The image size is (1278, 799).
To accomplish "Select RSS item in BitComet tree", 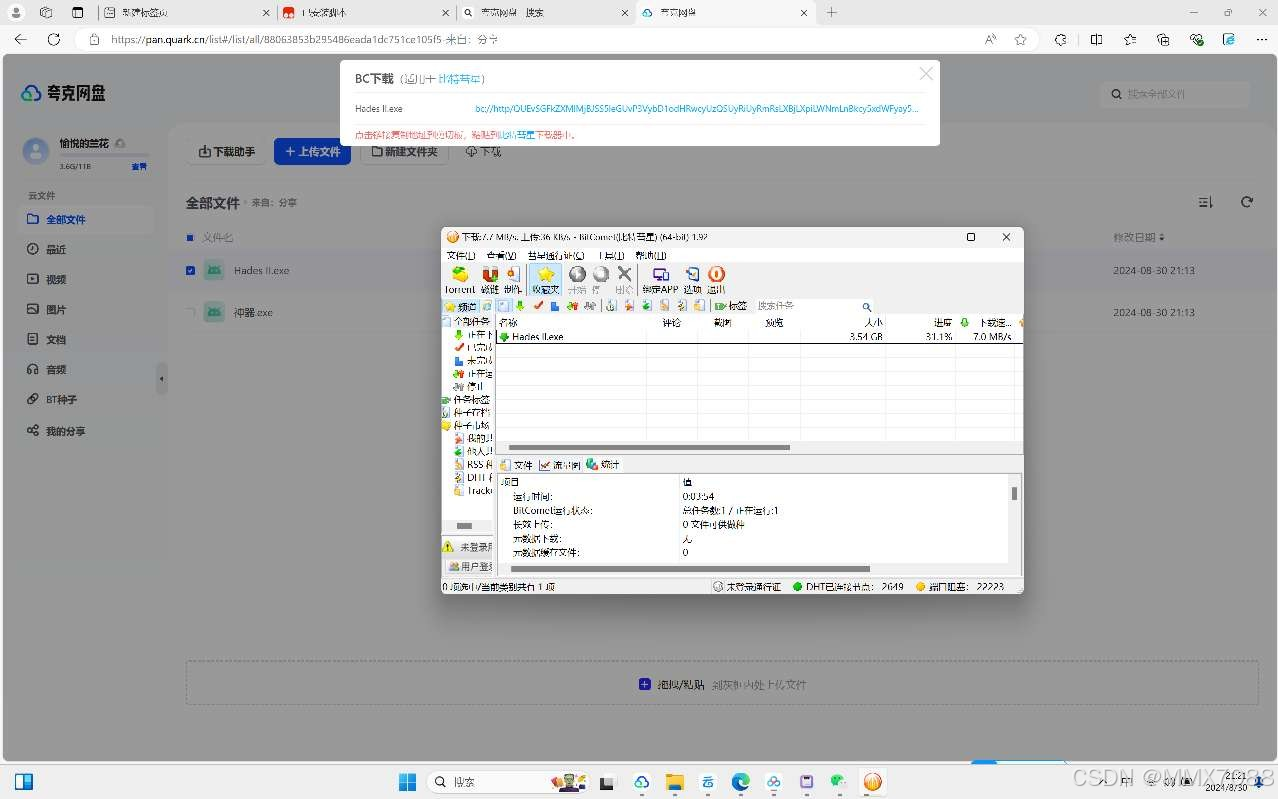I will (473, 464).
